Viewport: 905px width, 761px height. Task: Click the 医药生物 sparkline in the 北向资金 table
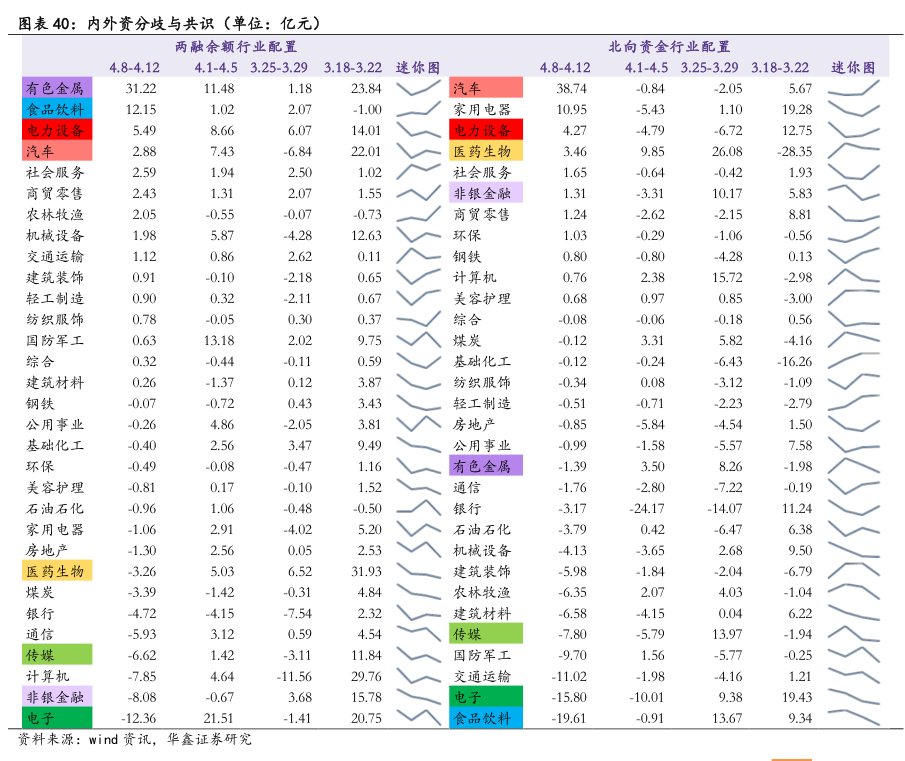pos(853,152)
